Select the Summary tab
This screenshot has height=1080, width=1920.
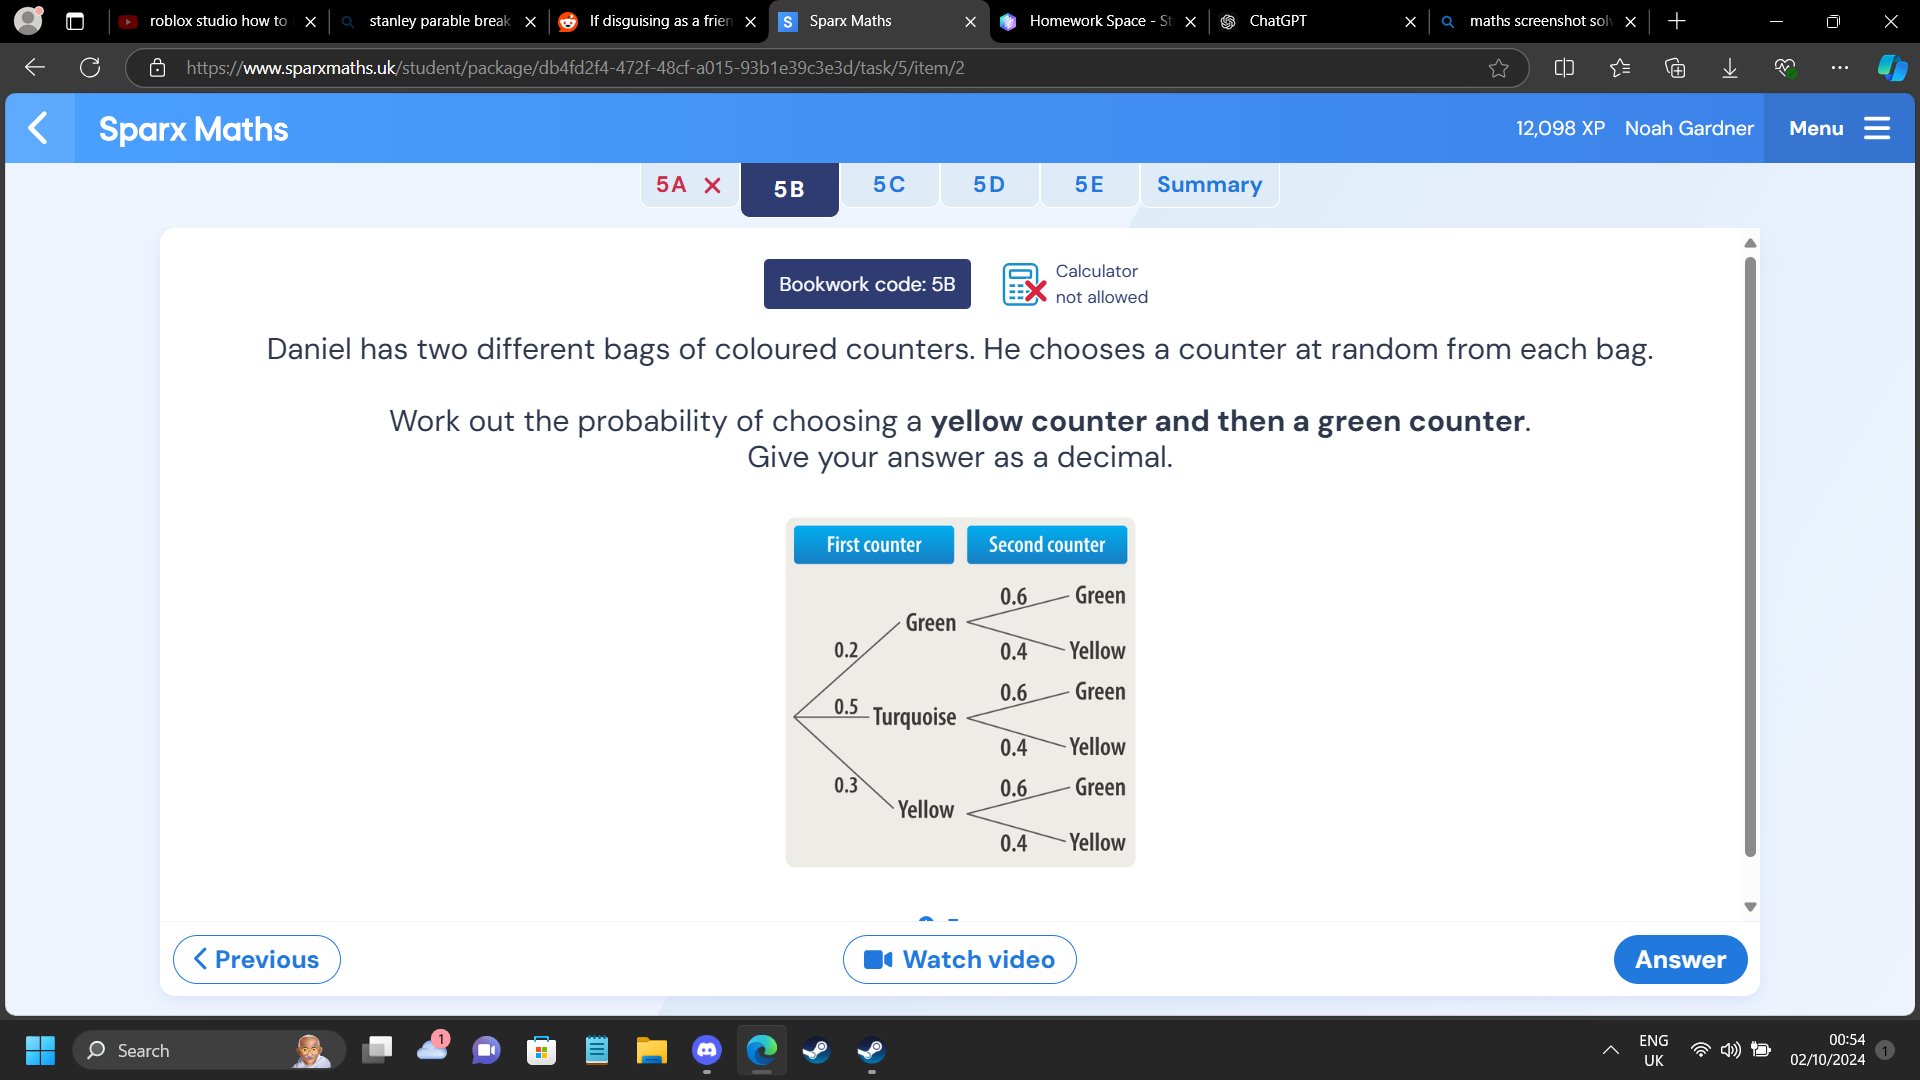coord(1209,185)
